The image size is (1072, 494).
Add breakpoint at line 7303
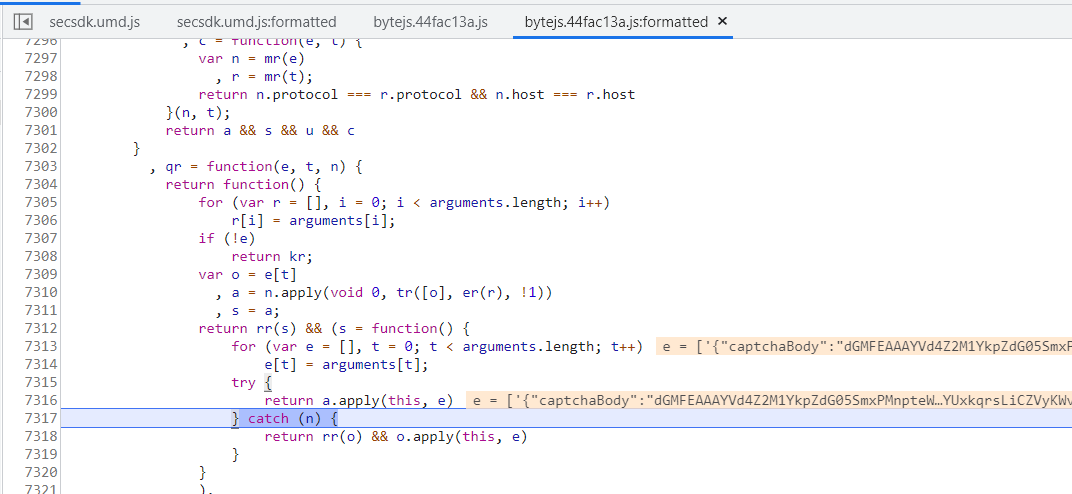tap(40, 166)
